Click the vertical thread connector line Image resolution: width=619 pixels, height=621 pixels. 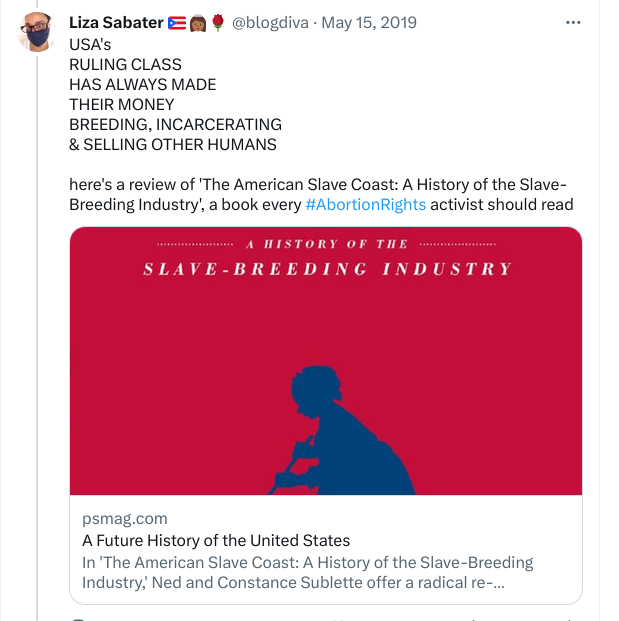click(x=37, y=337)
